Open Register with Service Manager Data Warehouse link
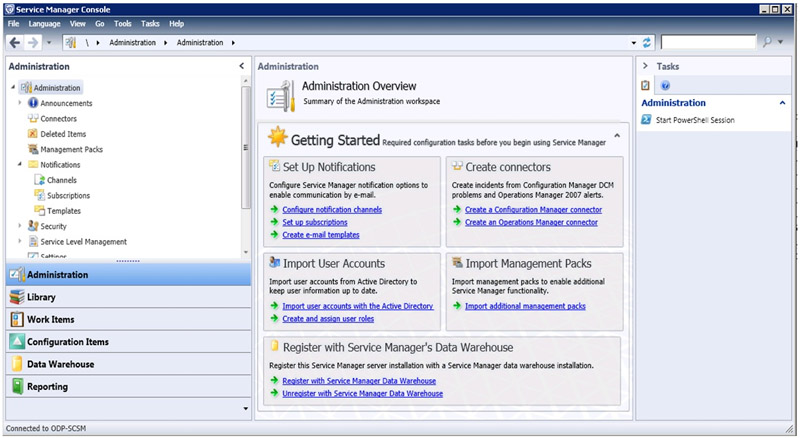Screen dimensions: 800x438 pyautogui.click(x=359, y=381)
